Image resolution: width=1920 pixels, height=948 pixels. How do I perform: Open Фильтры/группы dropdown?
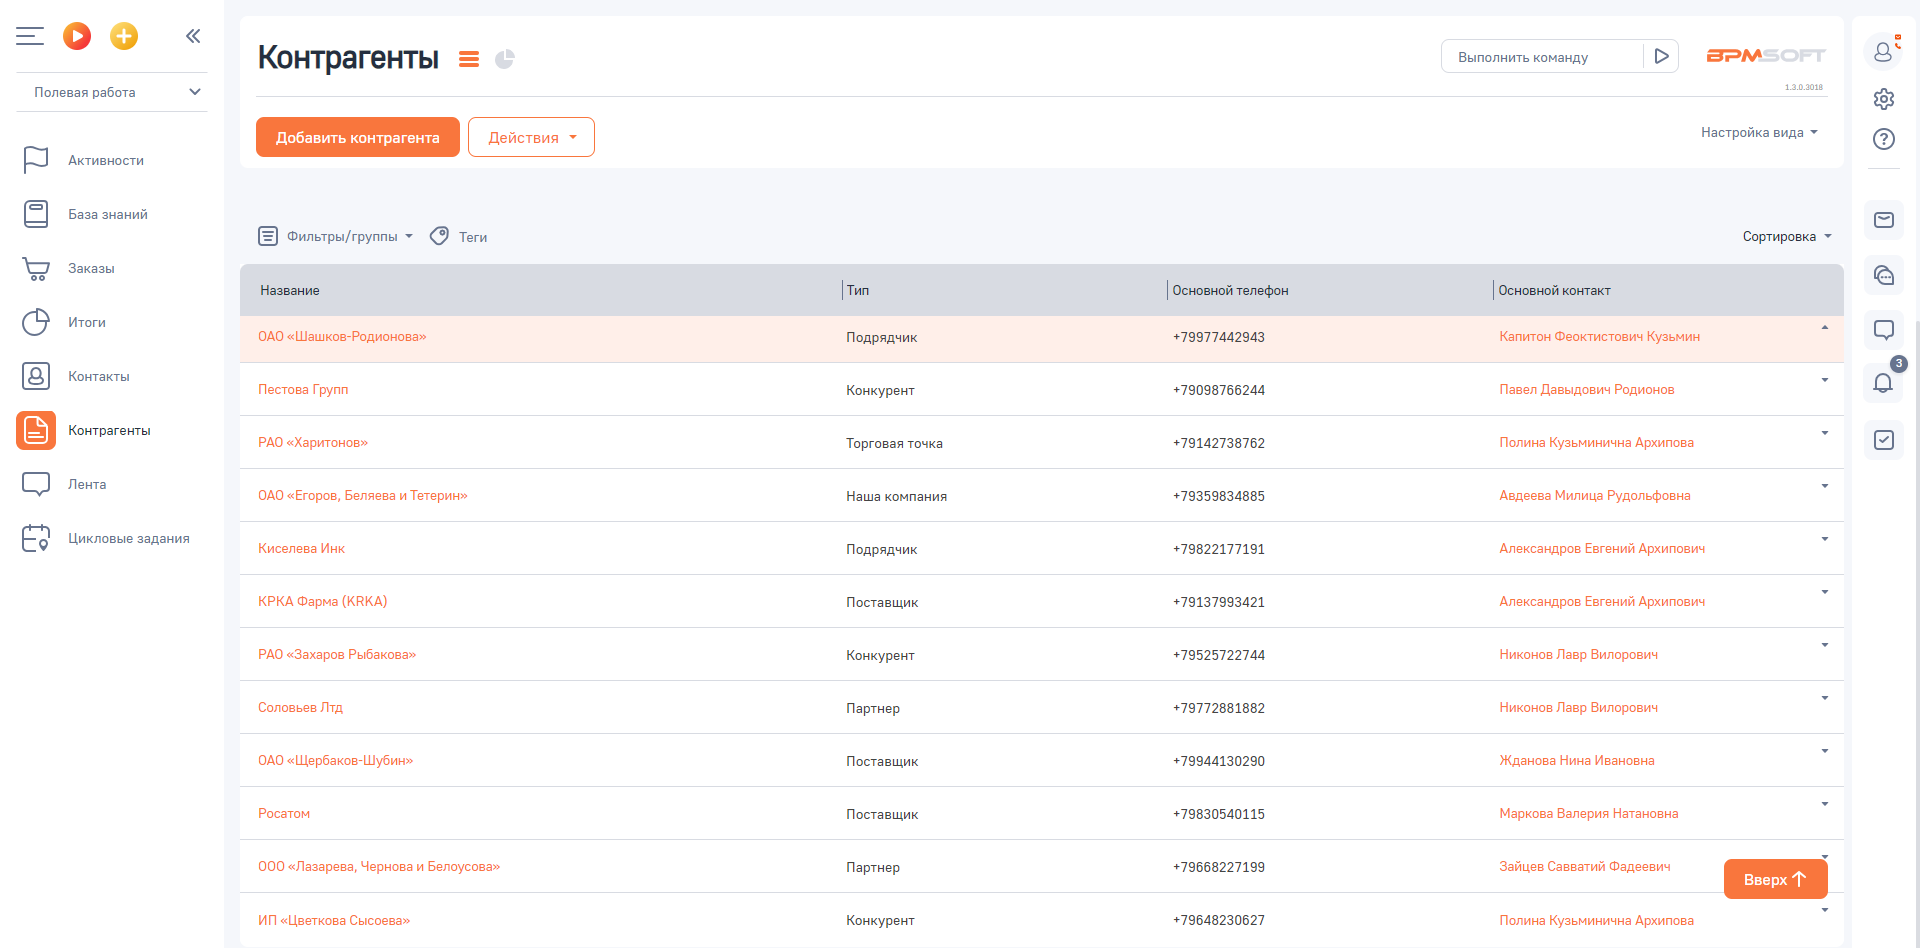(x=336, y=236)
